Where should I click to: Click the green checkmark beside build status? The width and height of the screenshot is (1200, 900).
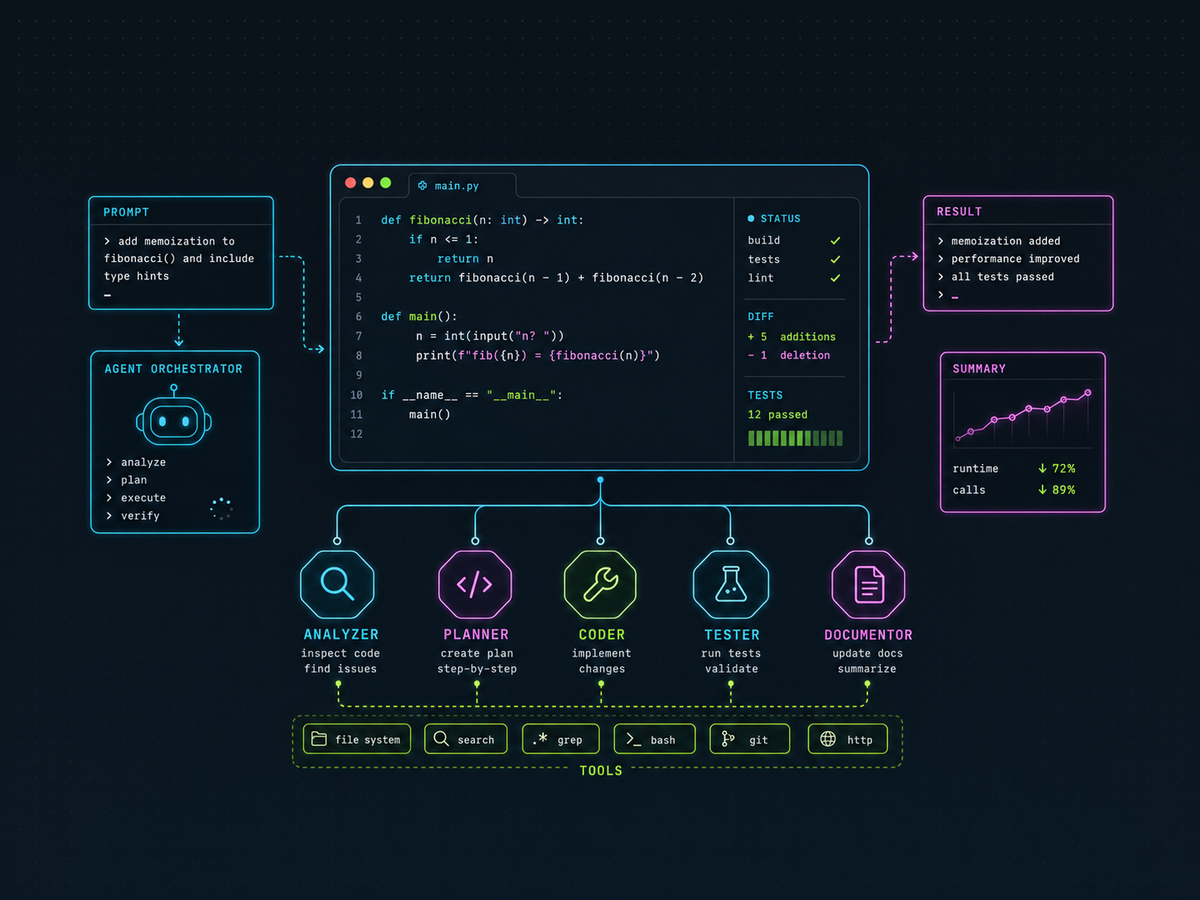pyautogui.click(x=835, y=241)
